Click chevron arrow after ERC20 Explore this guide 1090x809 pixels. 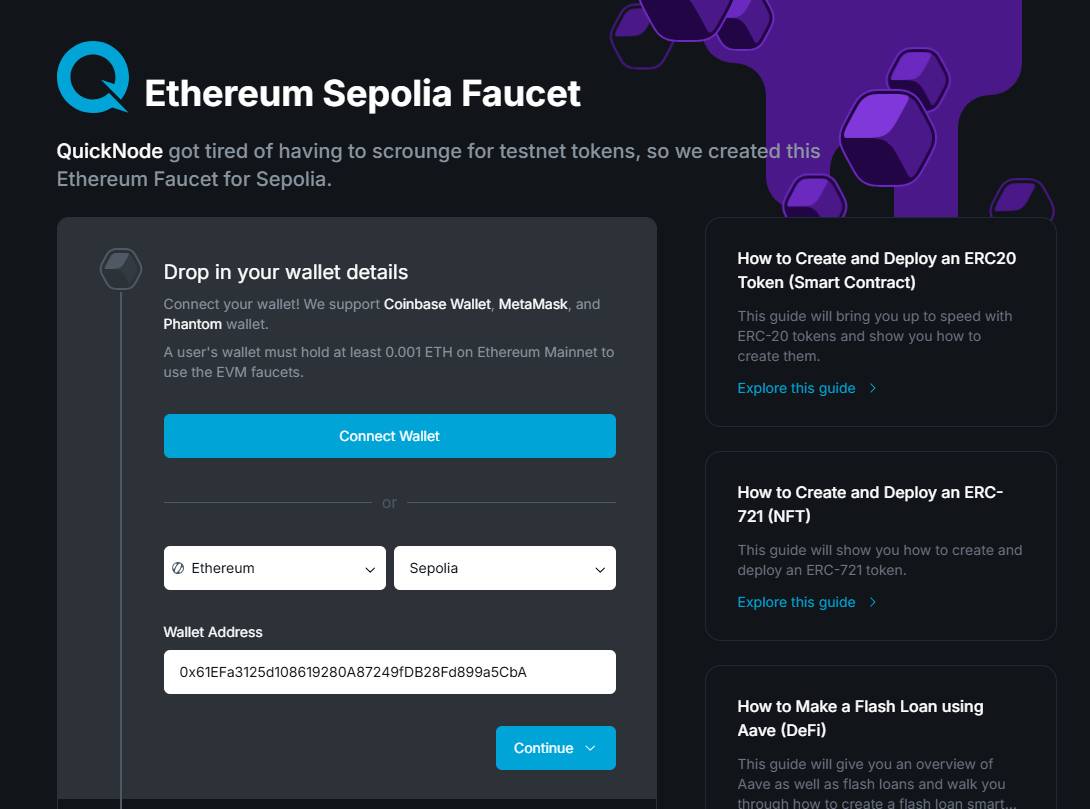click(x=873, y=389)
